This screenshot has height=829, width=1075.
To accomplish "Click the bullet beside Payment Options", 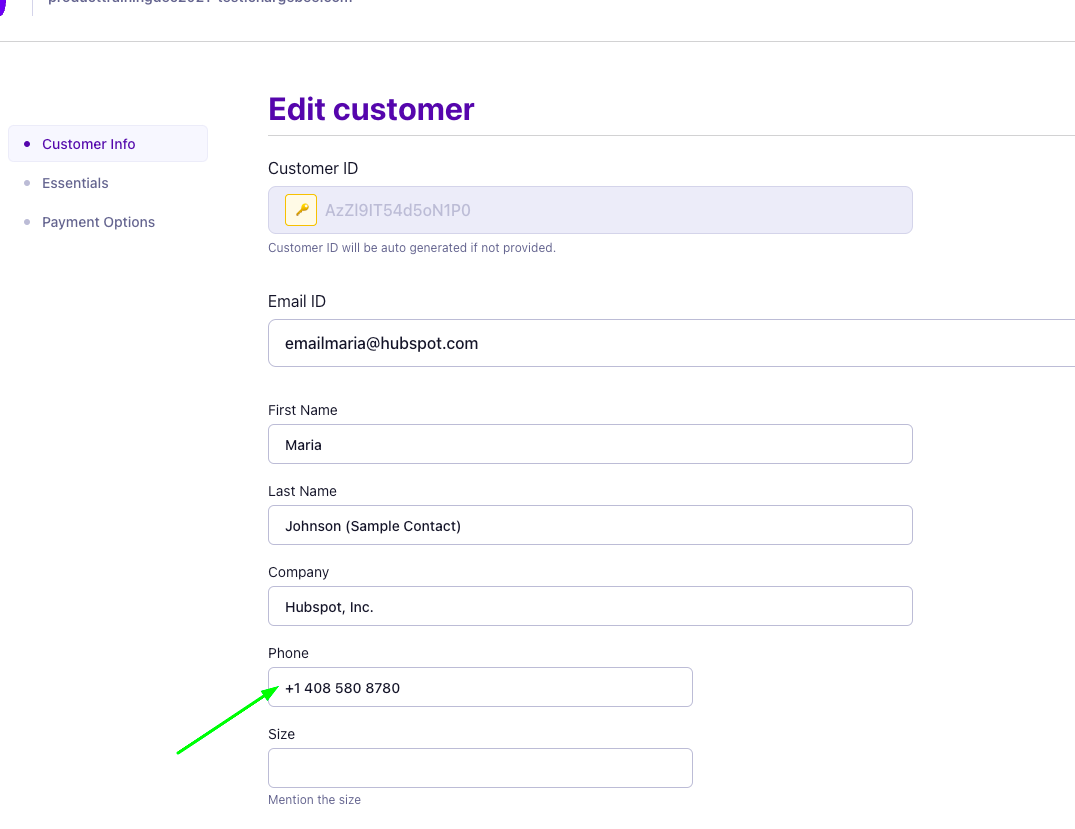I will (x=27, y=222).
